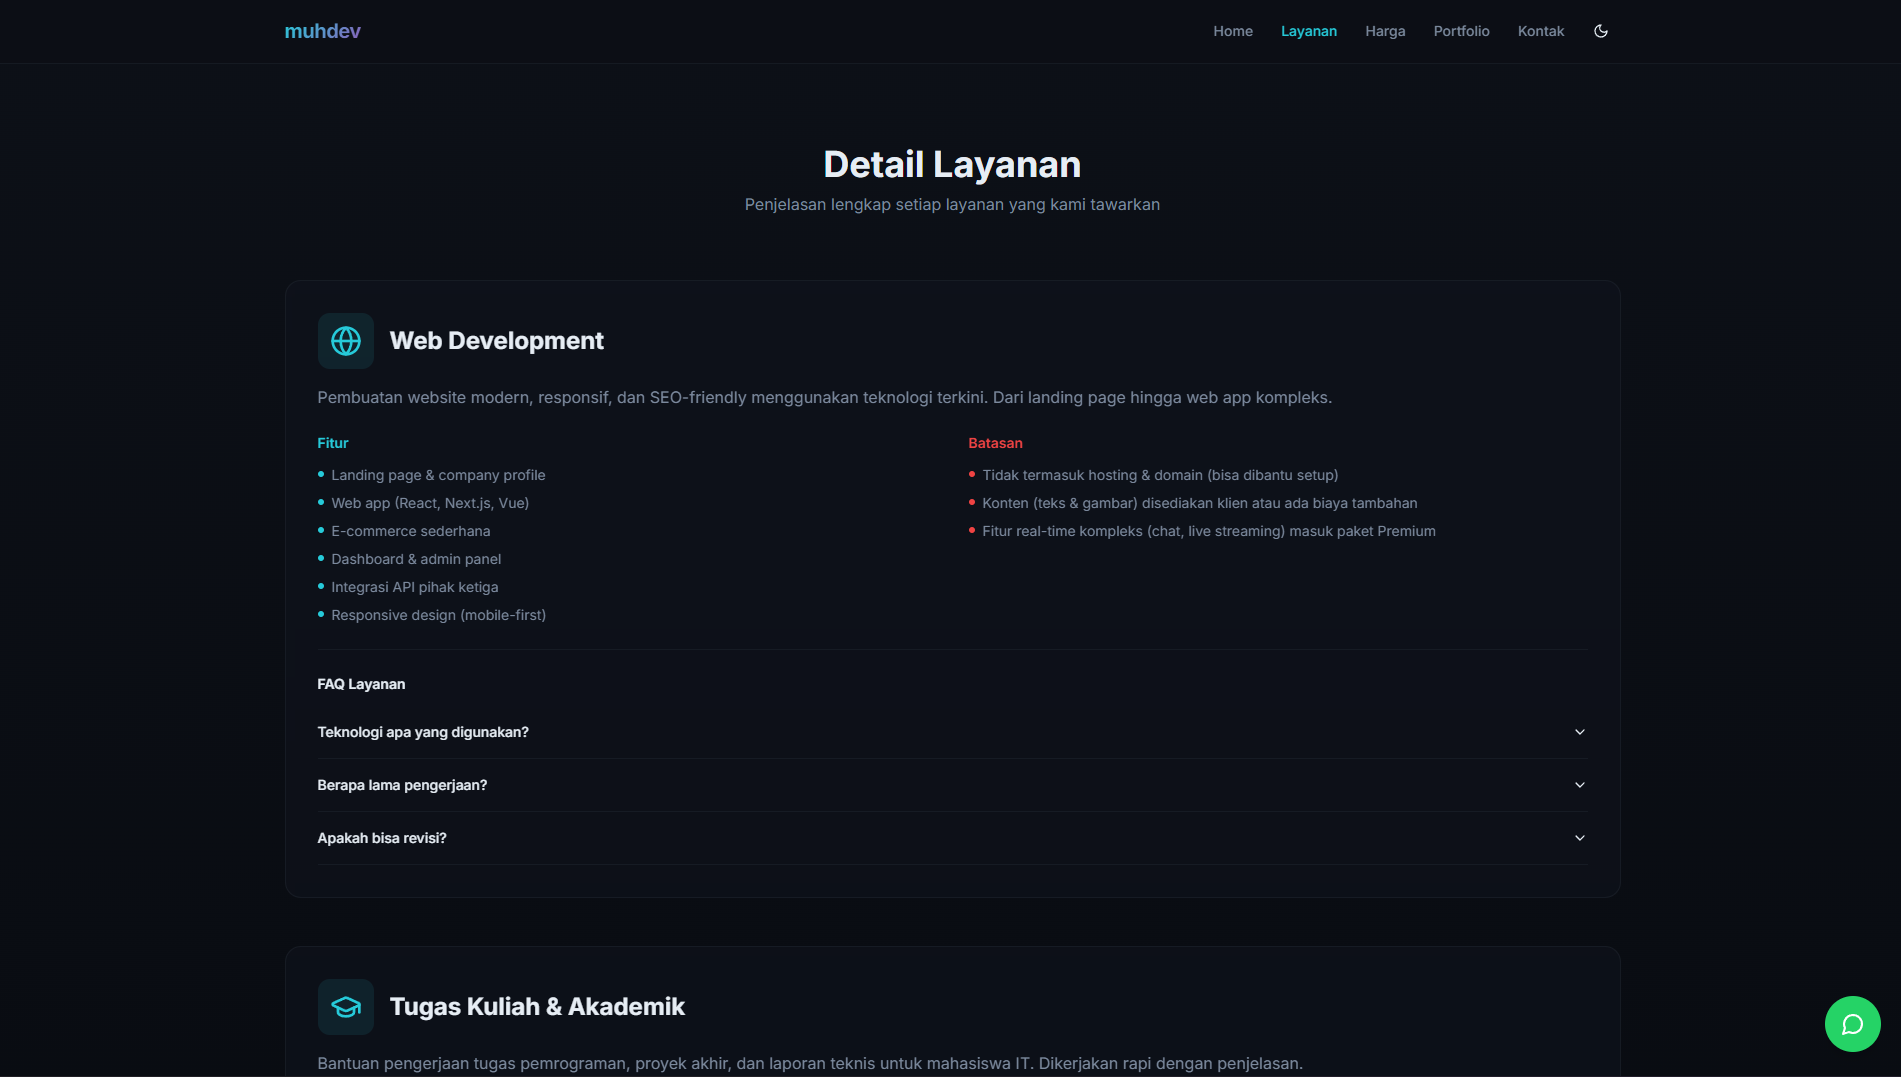Click "Dashboard & admin panel" feature item

[x=416, y=559]
